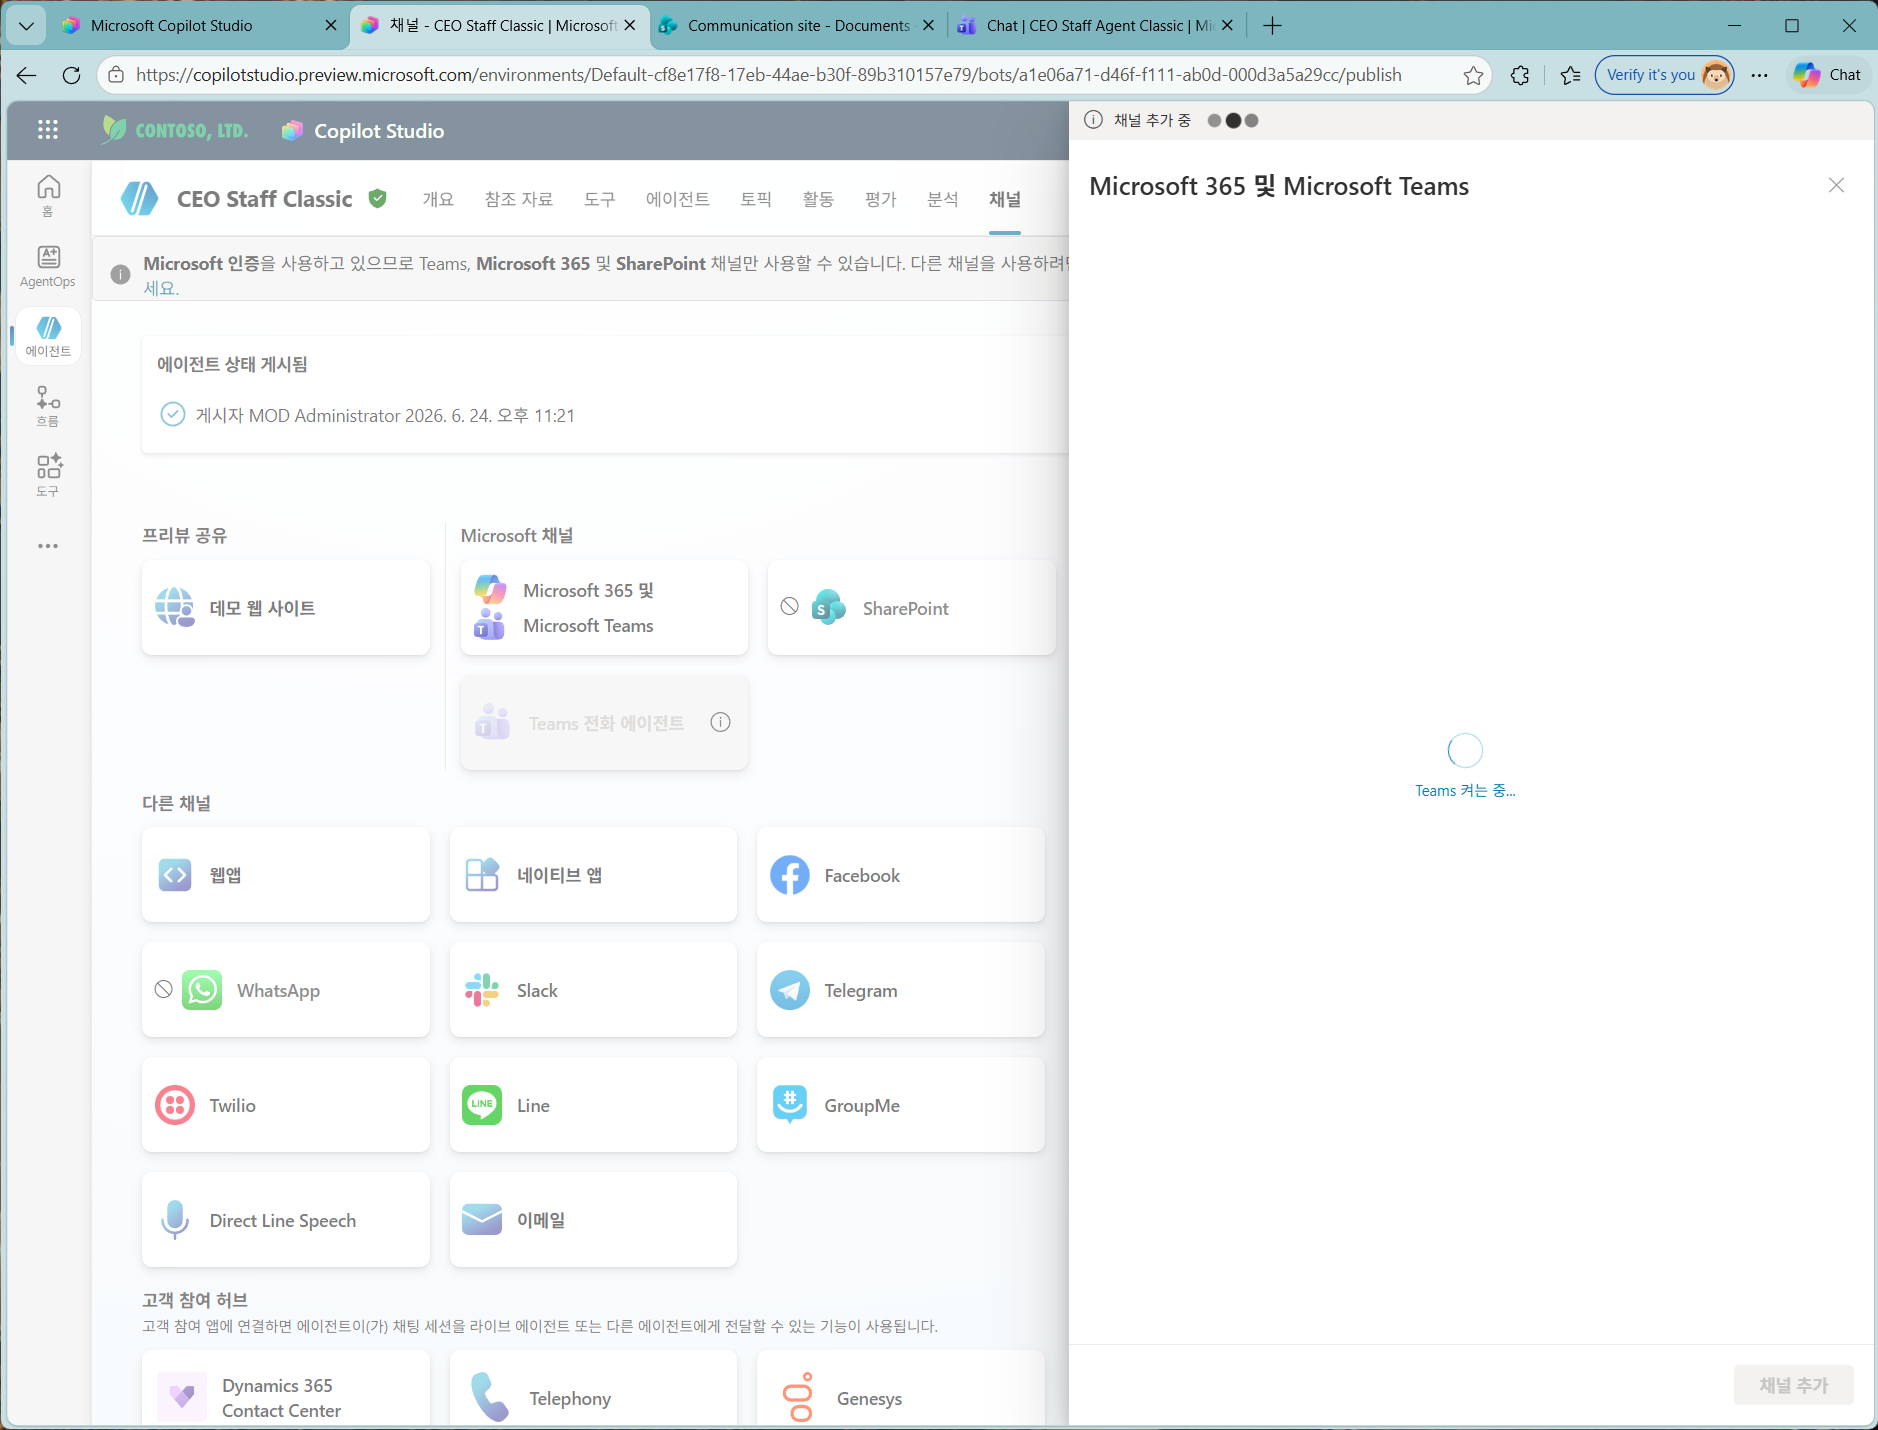Select the SharePoint channel card

click(911, 608)
